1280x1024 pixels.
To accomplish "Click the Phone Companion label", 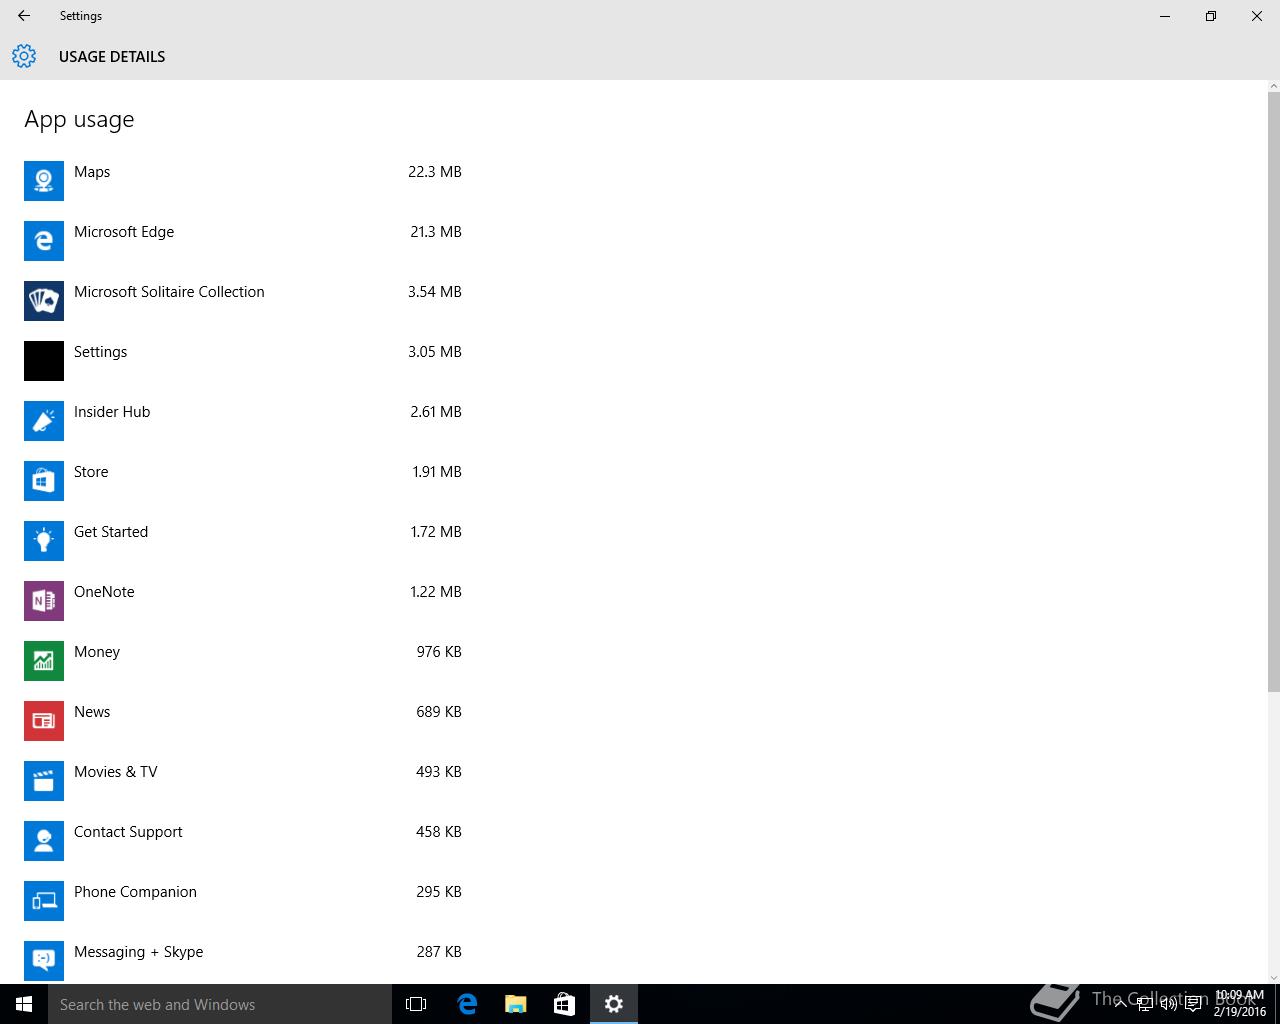I will coord(135,892).
